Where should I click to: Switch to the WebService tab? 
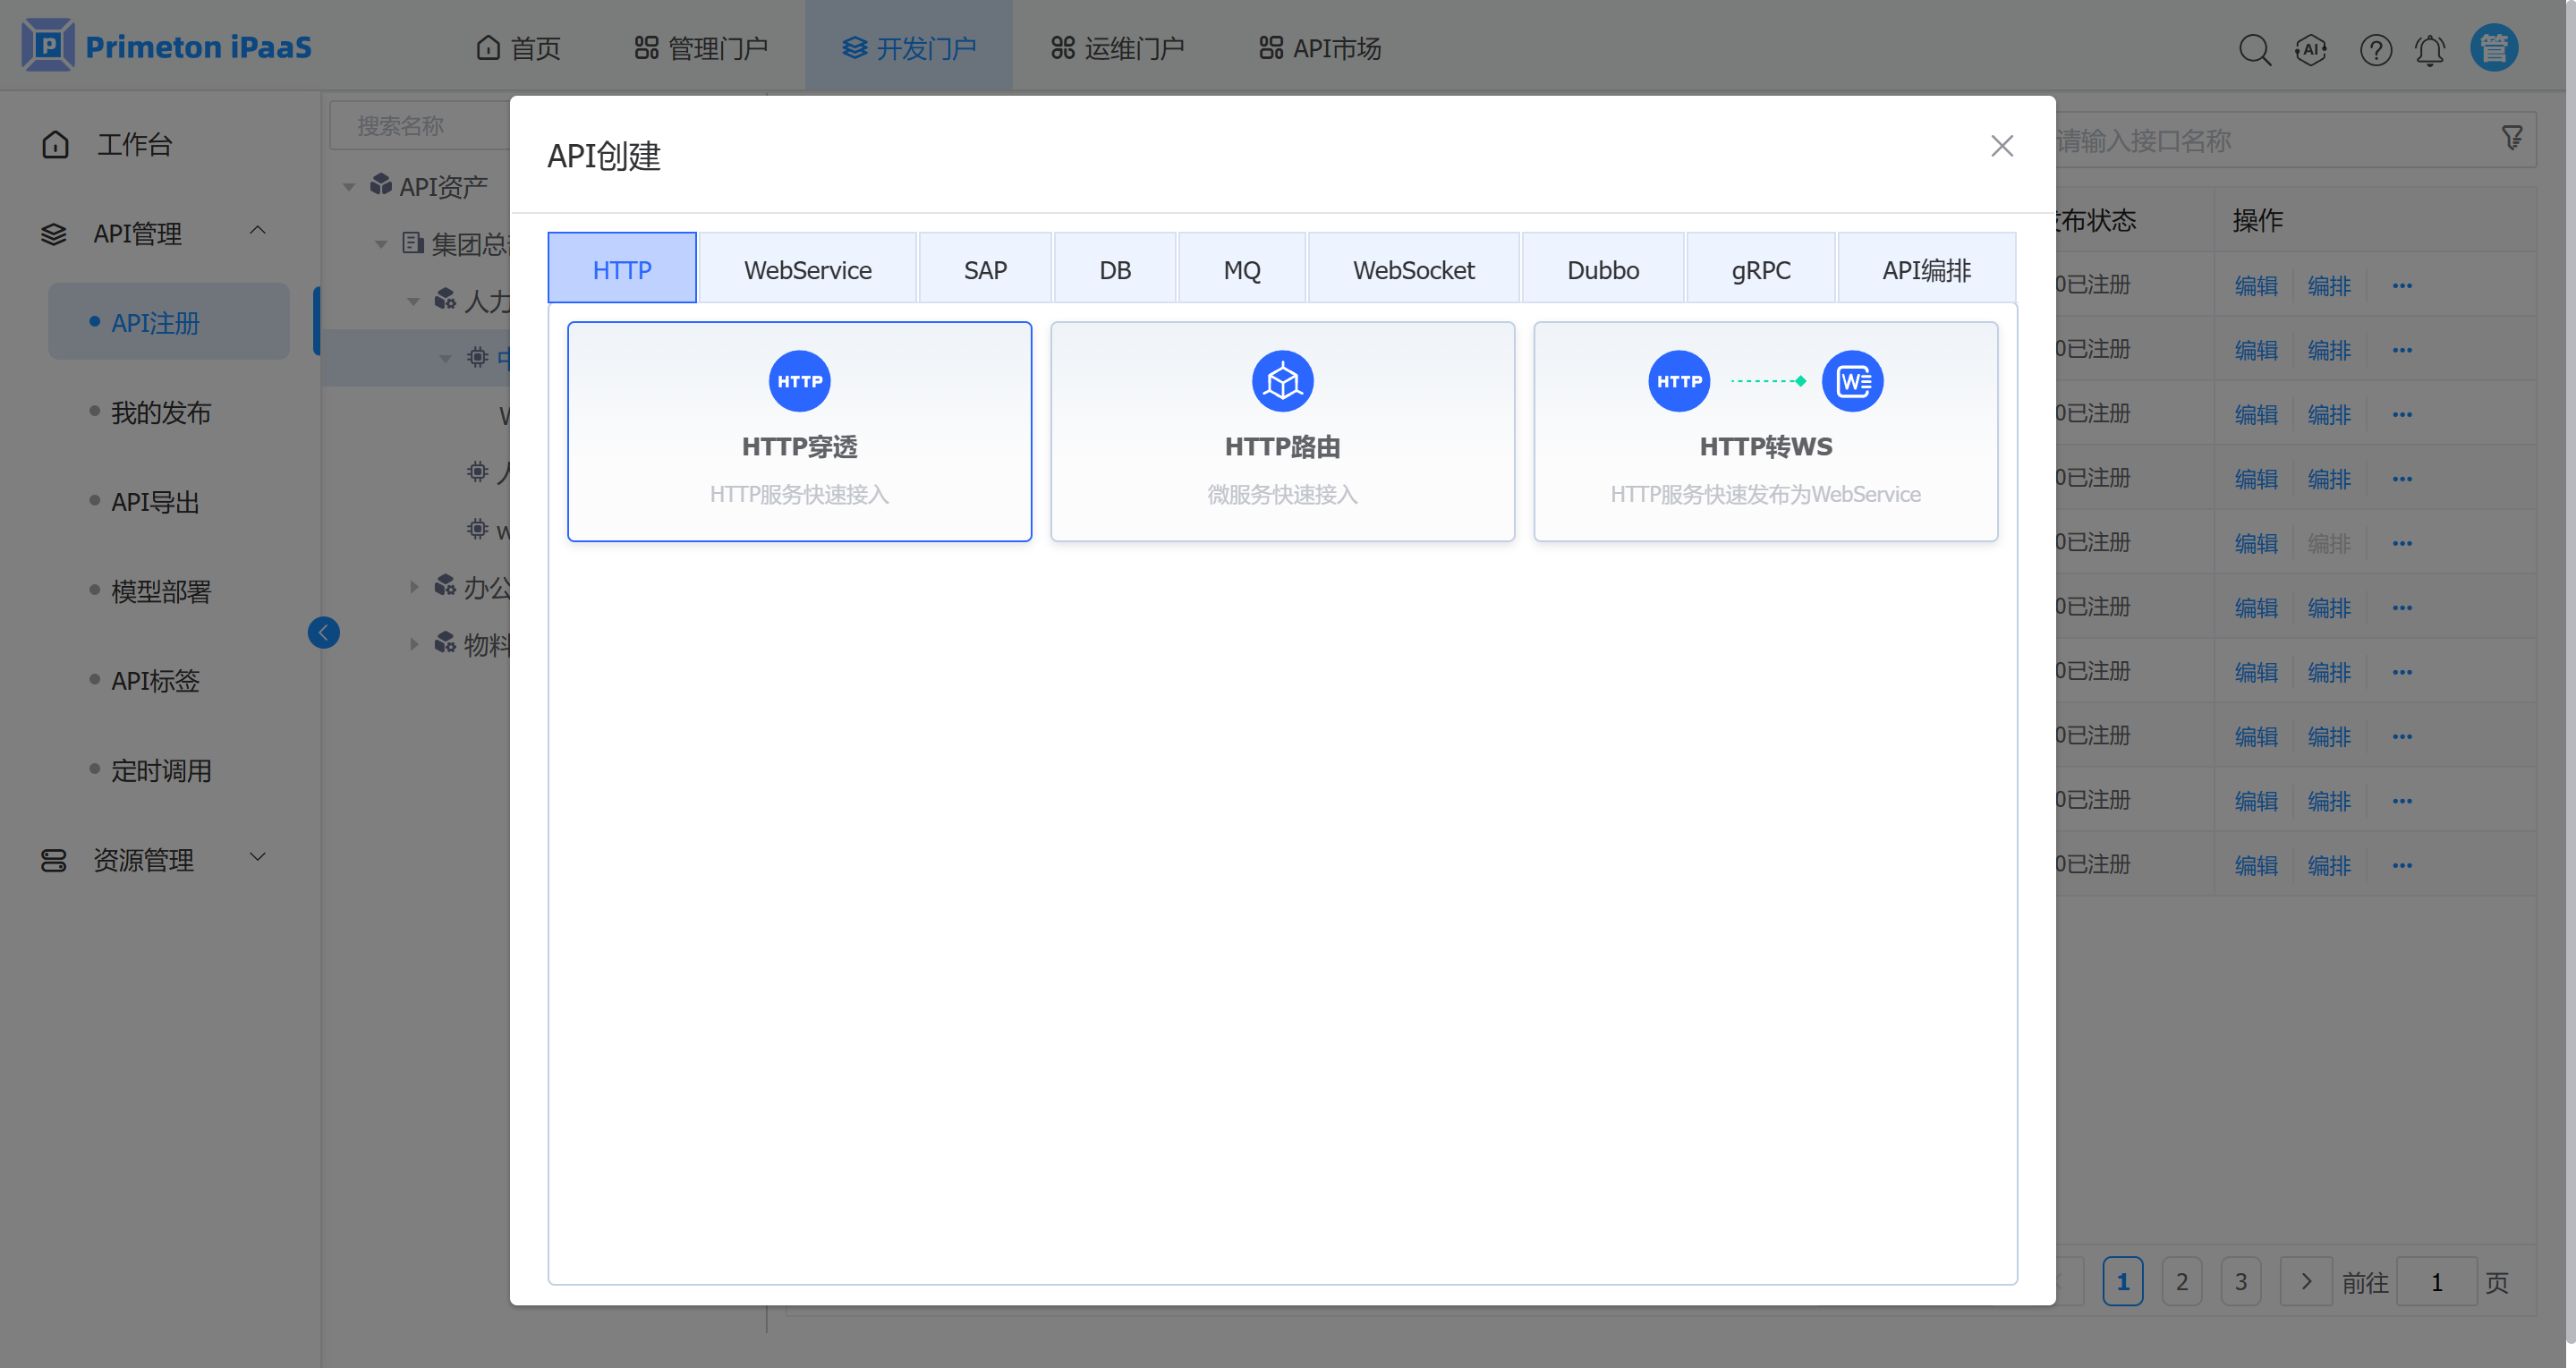click(807, 269)
